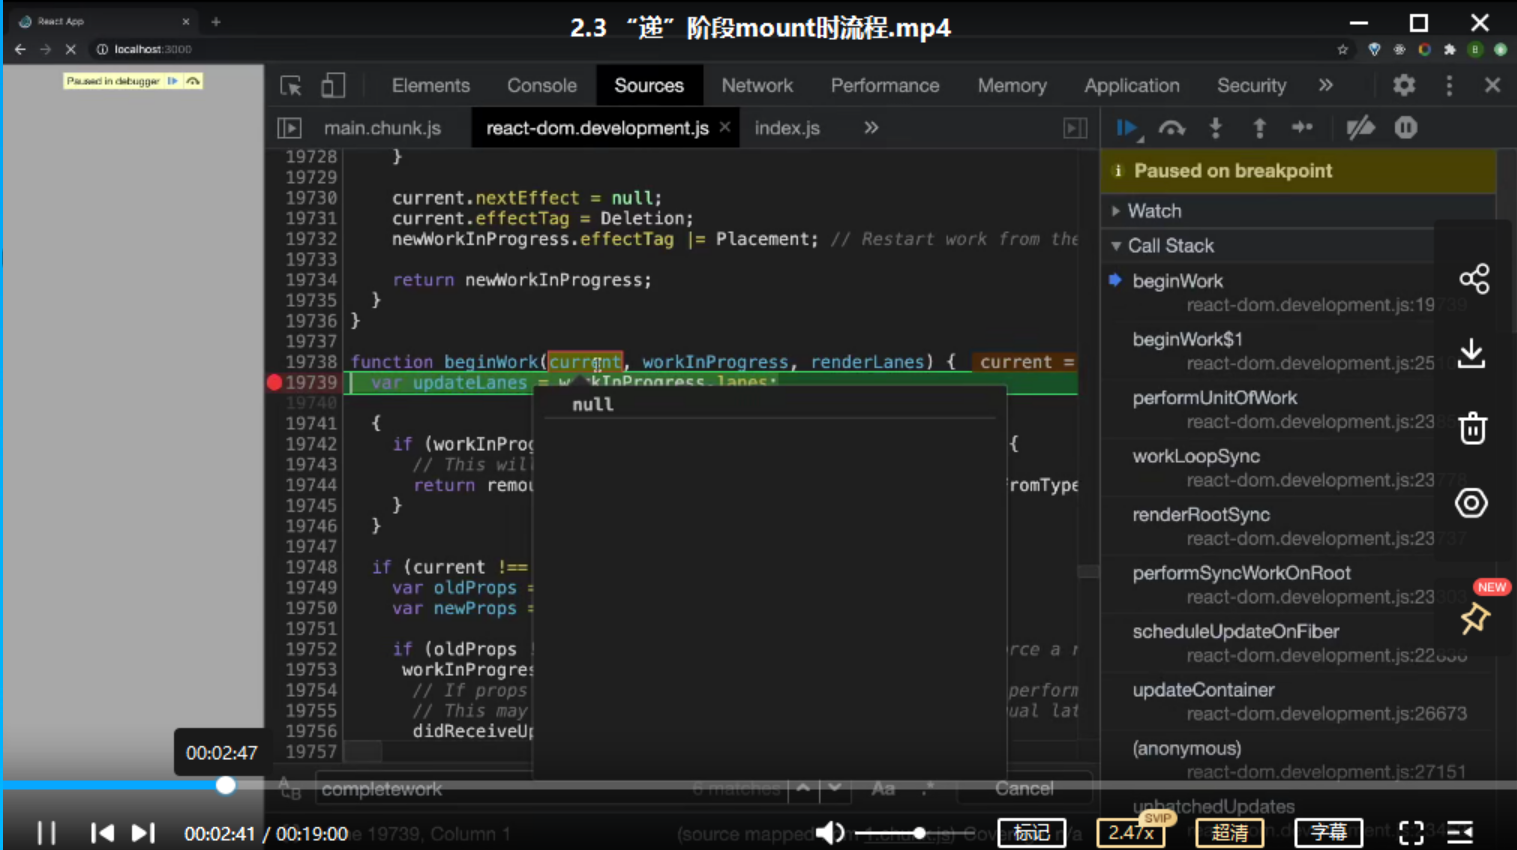Open the index.js file tab
This screenshot has height=850, width=1517.
point(787,128)
